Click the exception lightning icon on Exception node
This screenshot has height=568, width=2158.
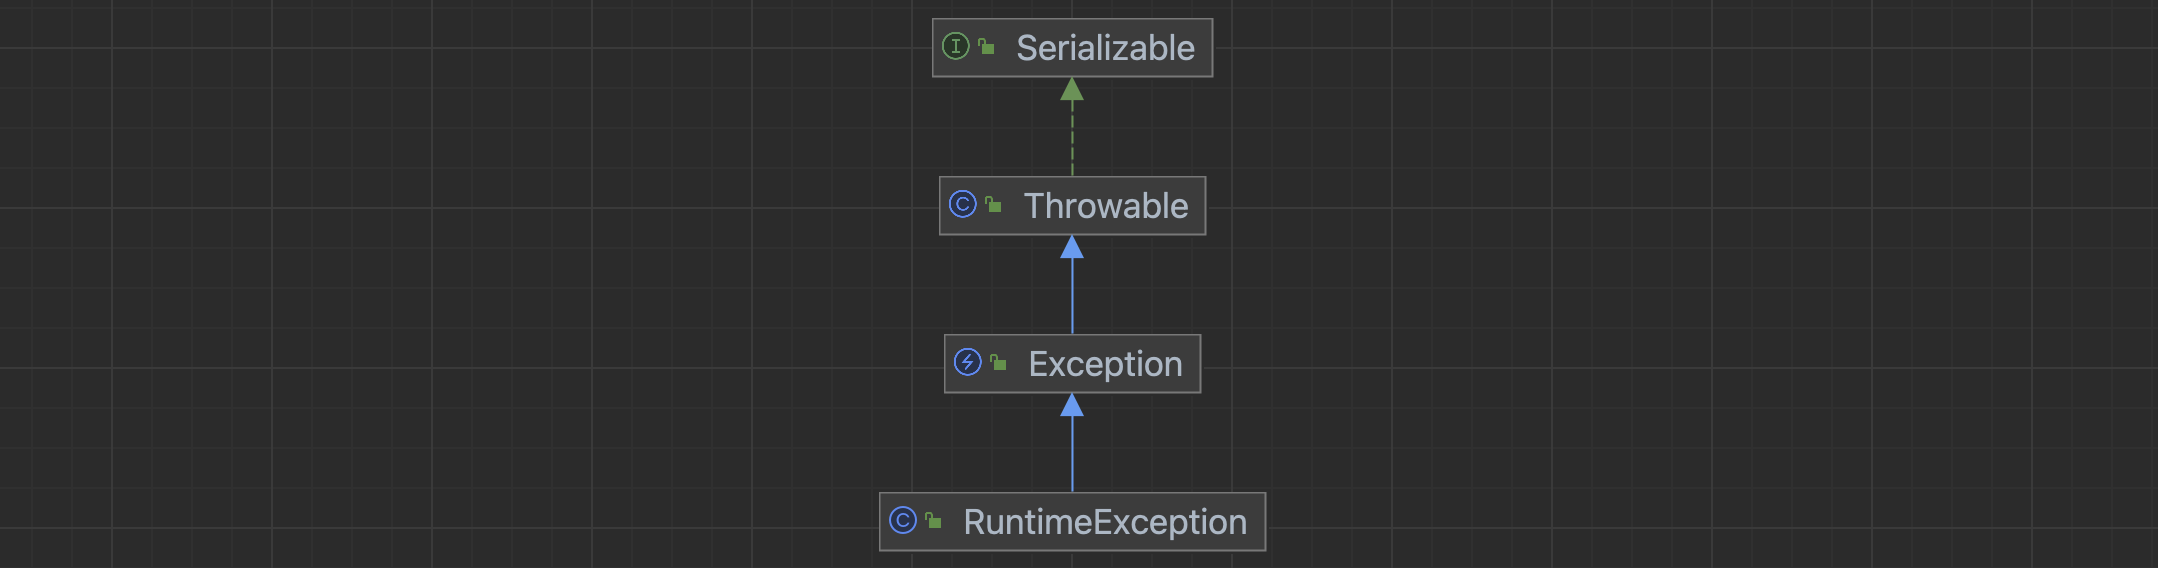click(967, 362)
